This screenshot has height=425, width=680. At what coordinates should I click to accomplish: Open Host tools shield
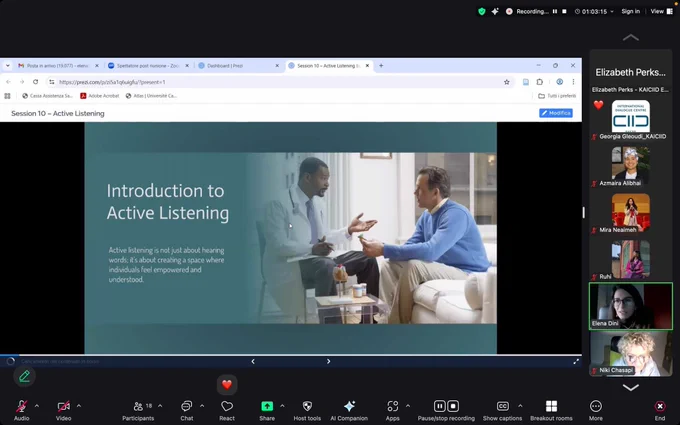(x=307, y=410)
